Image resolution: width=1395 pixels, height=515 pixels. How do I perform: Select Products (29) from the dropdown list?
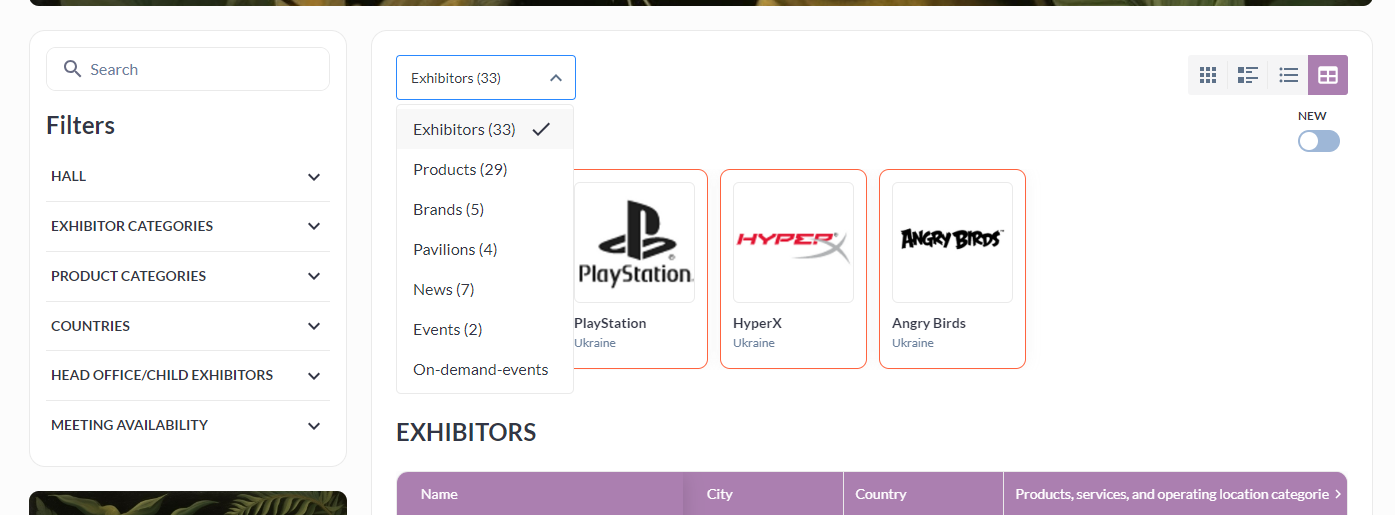pyautogui.click(x=460, y=170)
